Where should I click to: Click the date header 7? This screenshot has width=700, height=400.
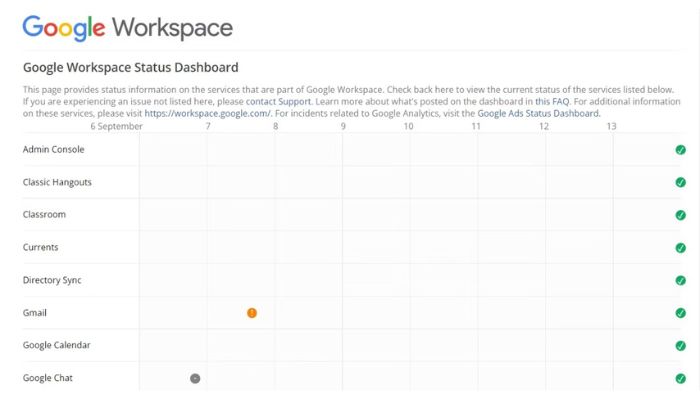click(x=208, y=126)
